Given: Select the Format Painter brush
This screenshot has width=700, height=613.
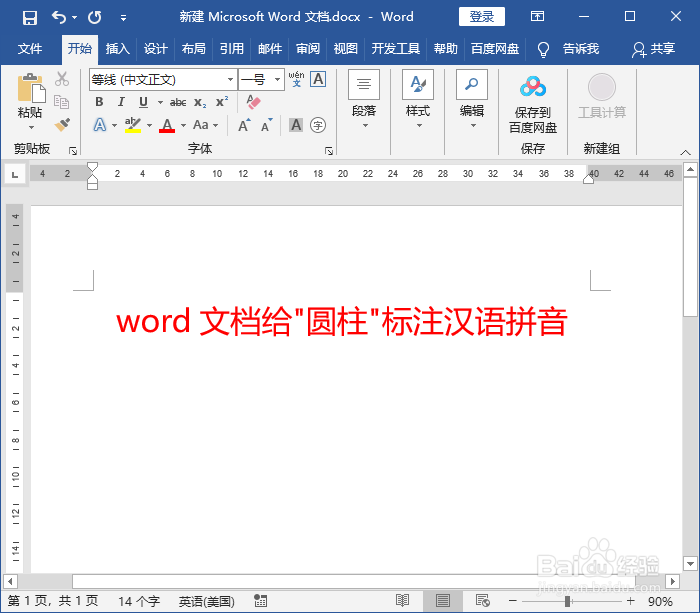Looking at the screenshot, I should point(62,125).
